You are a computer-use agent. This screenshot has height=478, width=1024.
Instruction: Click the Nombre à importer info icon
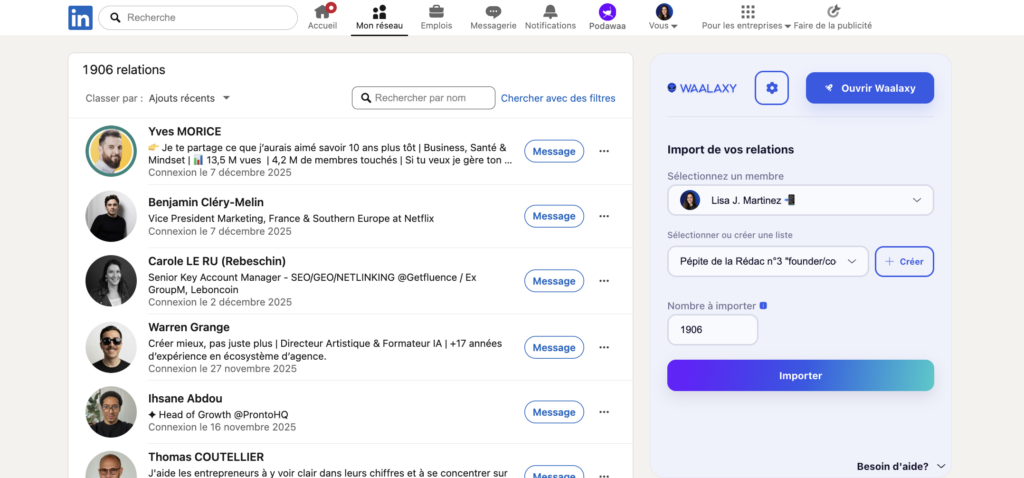(x=763, y=306)
